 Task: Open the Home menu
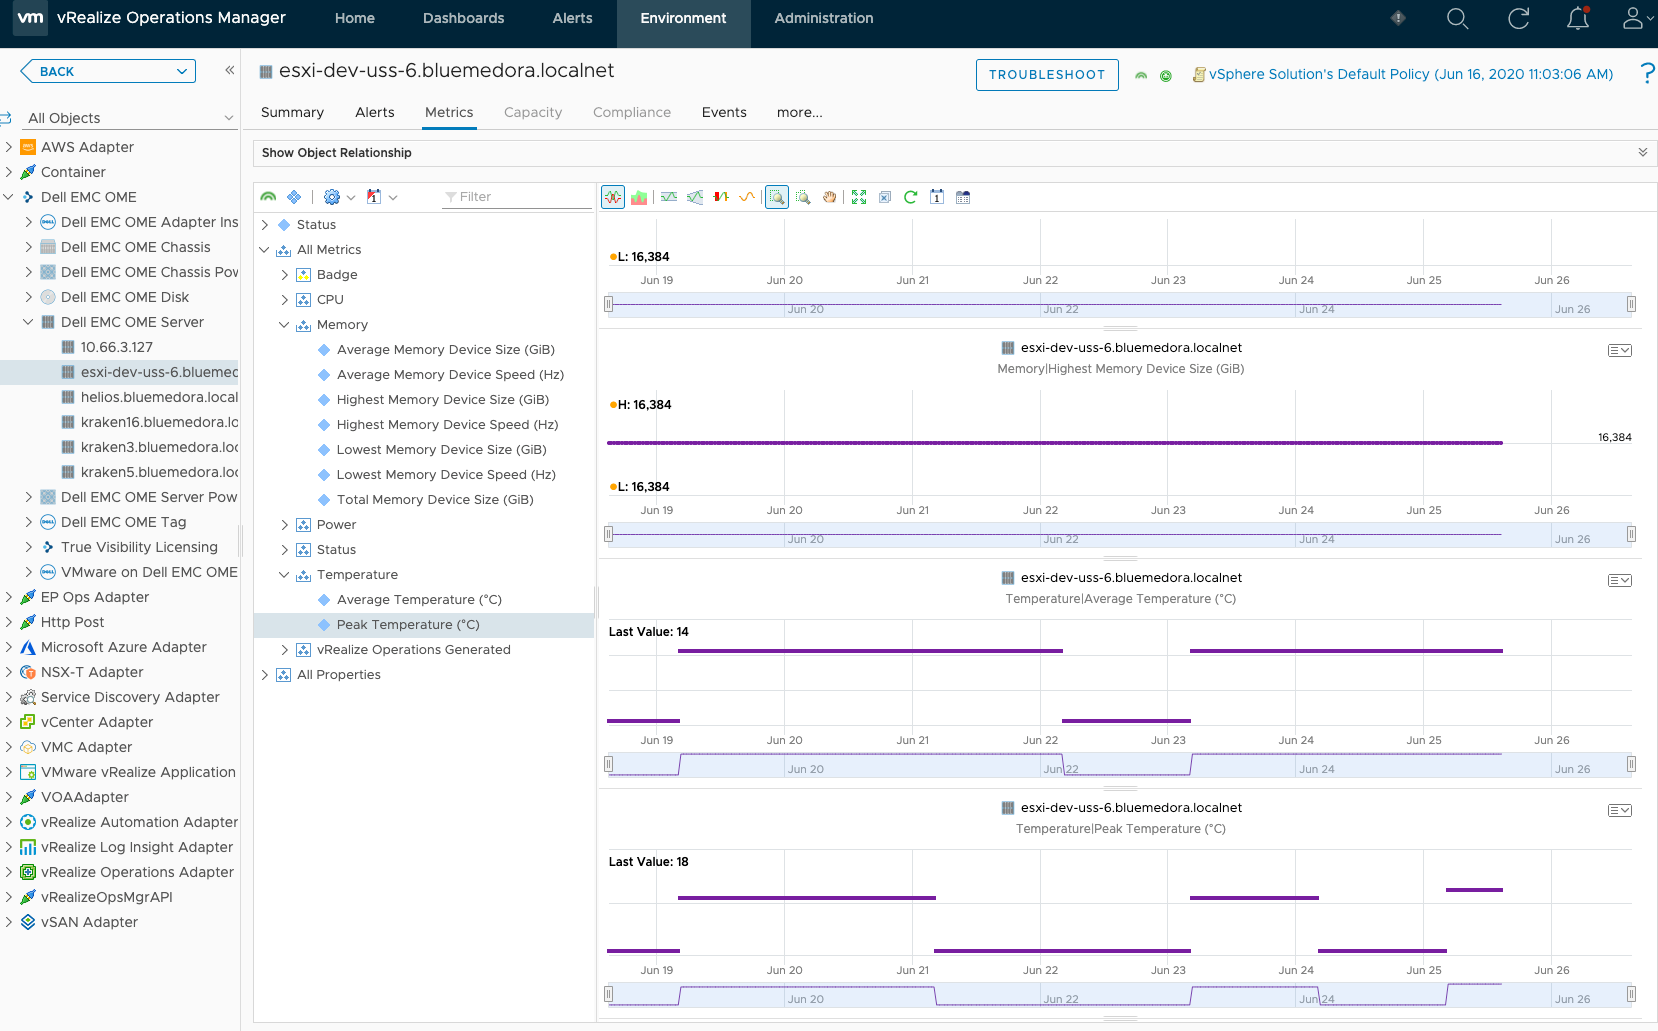tap(355, 18)
